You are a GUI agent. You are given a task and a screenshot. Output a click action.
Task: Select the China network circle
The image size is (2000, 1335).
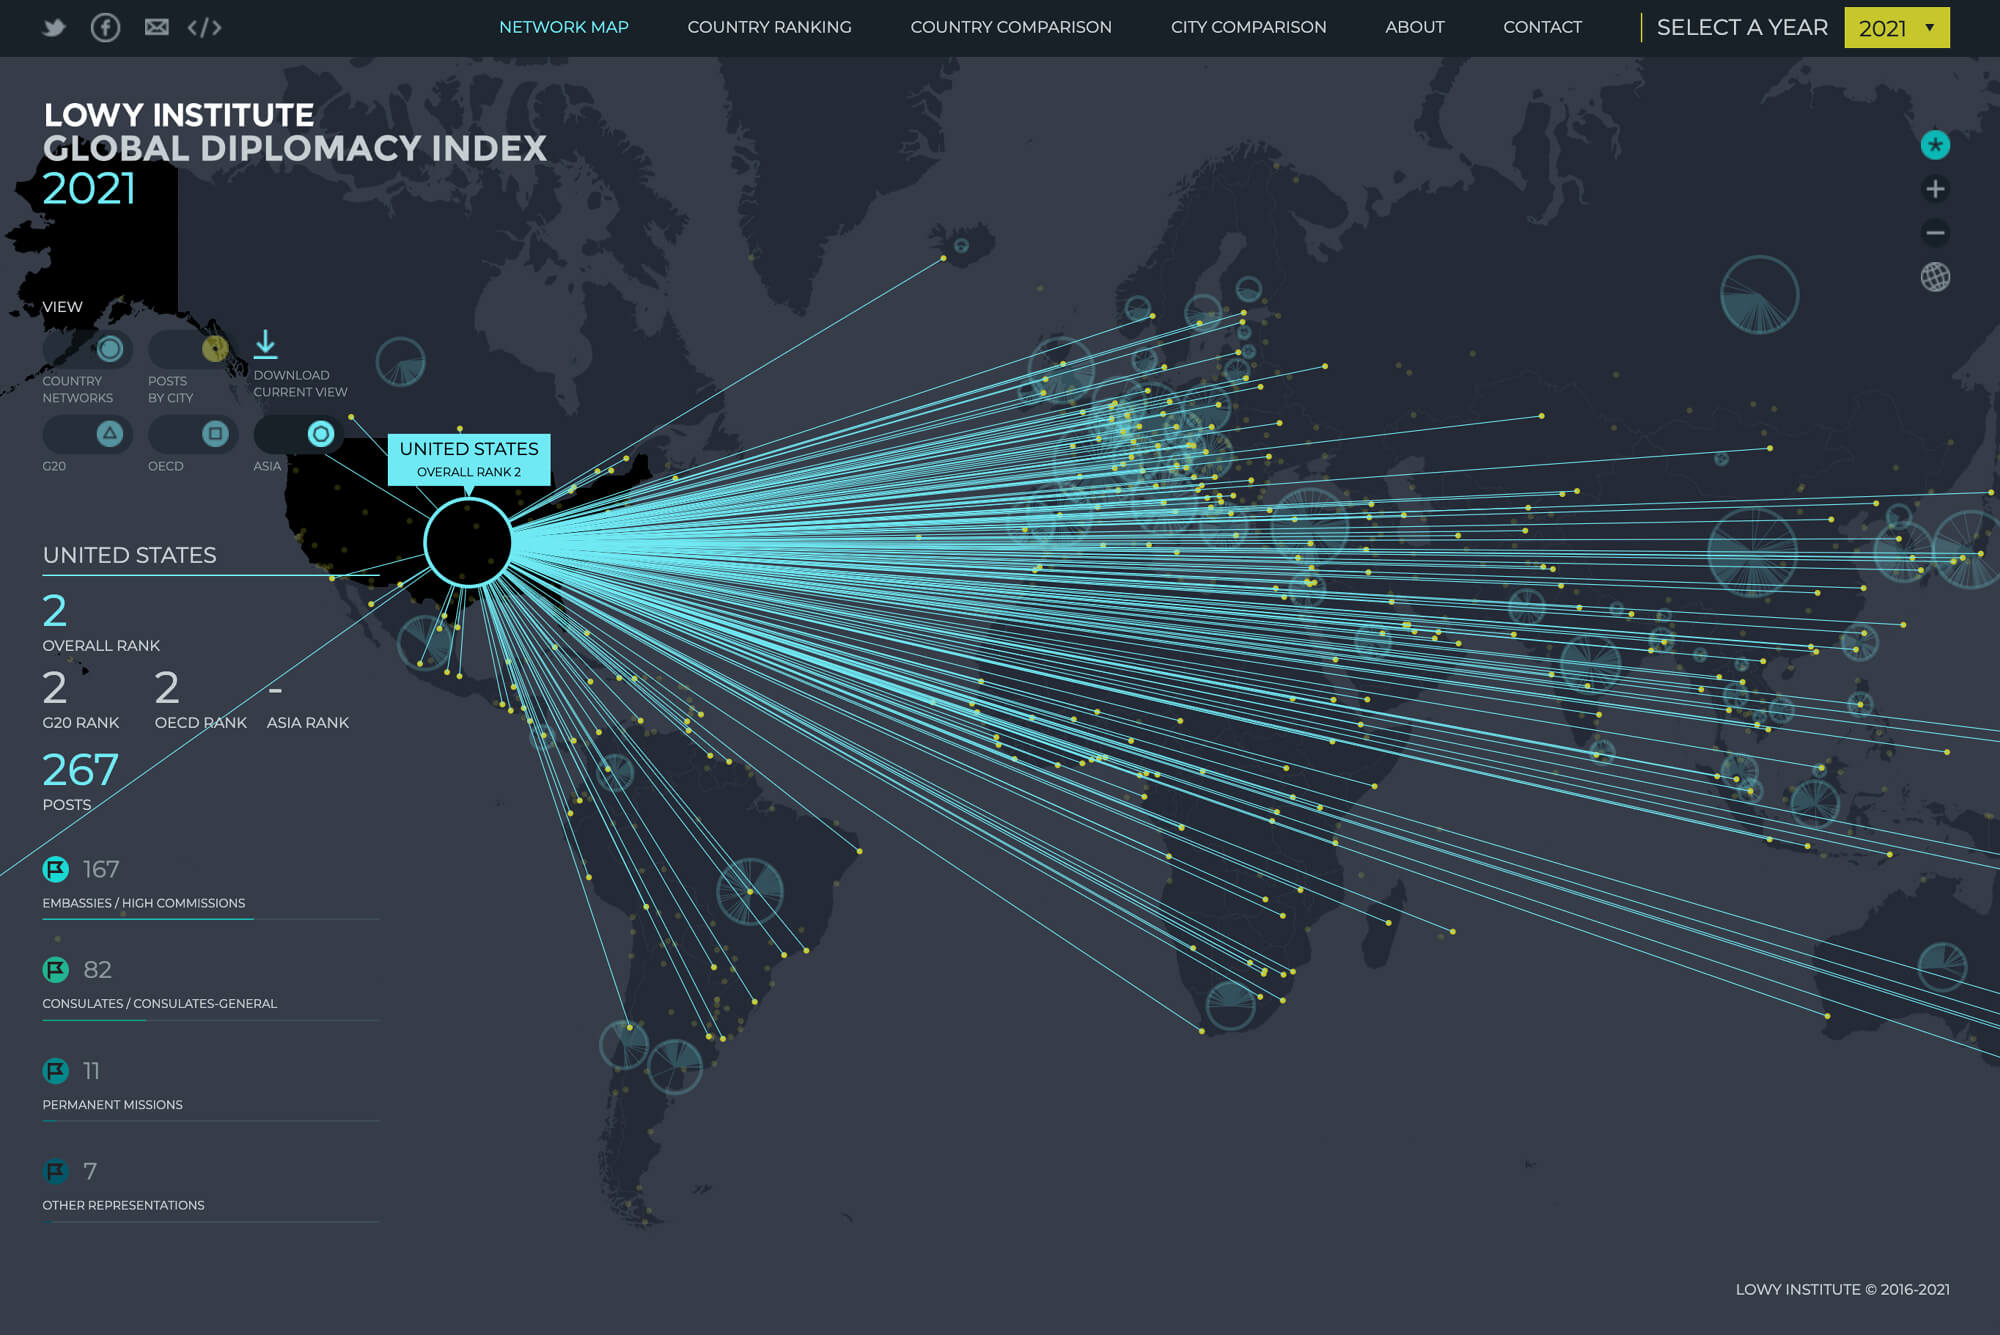pyautogui.click(x=1752, y=552)
